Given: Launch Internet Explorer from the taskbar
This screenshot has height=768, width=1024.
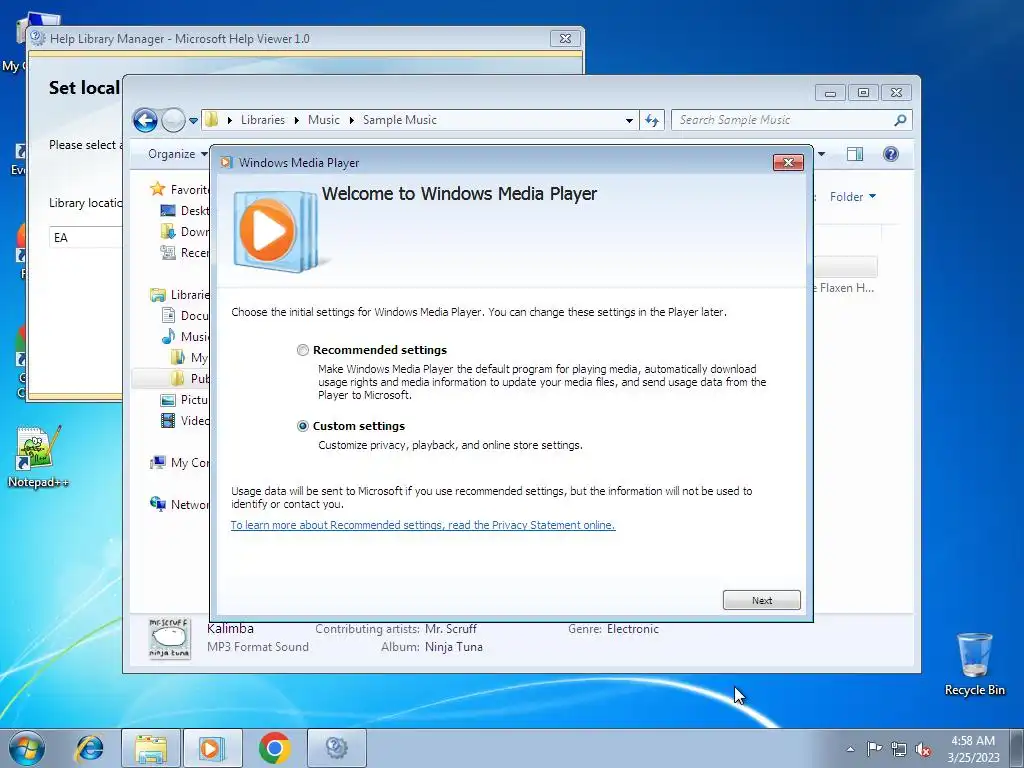Looking at the screenshot, I should 89,748.
